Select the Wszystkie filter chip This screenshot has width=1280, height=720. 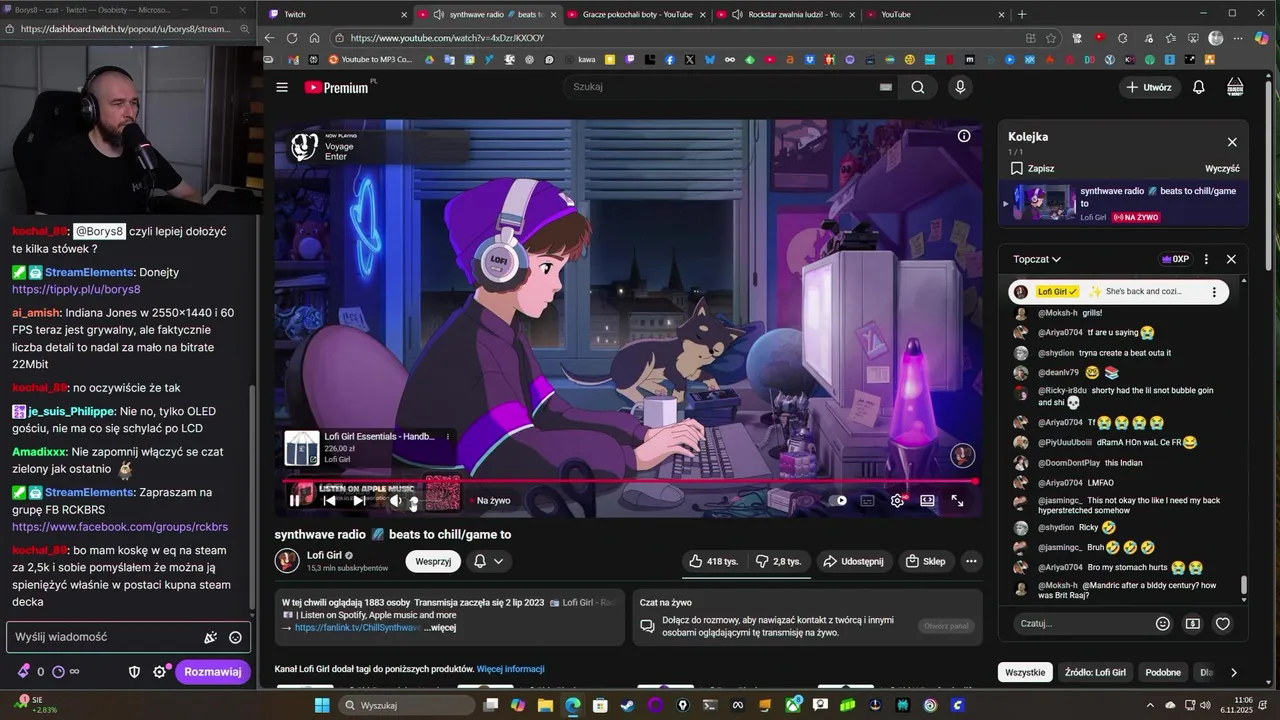(1025, 673)
